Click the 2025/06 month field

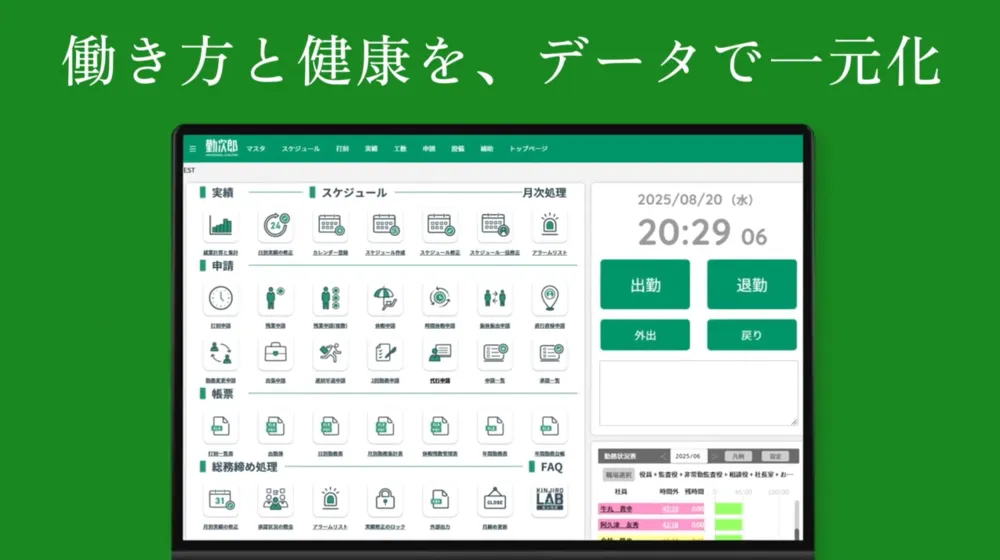click(x=688, y=457)
